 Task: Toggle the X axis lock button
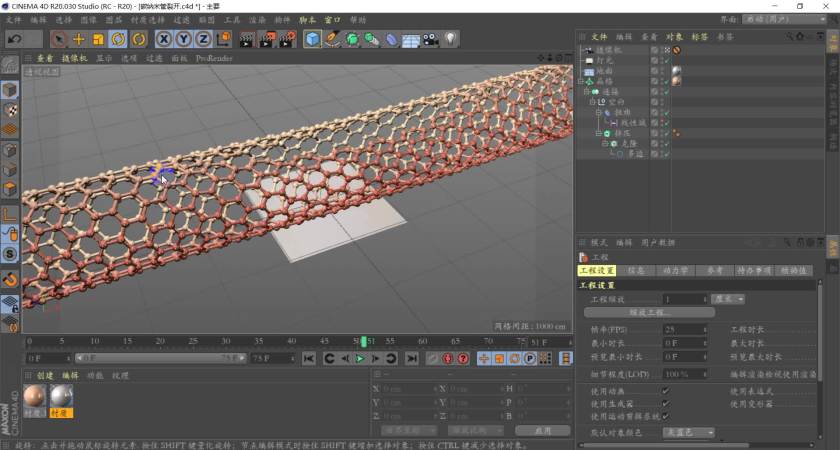(x=163, y=39)
